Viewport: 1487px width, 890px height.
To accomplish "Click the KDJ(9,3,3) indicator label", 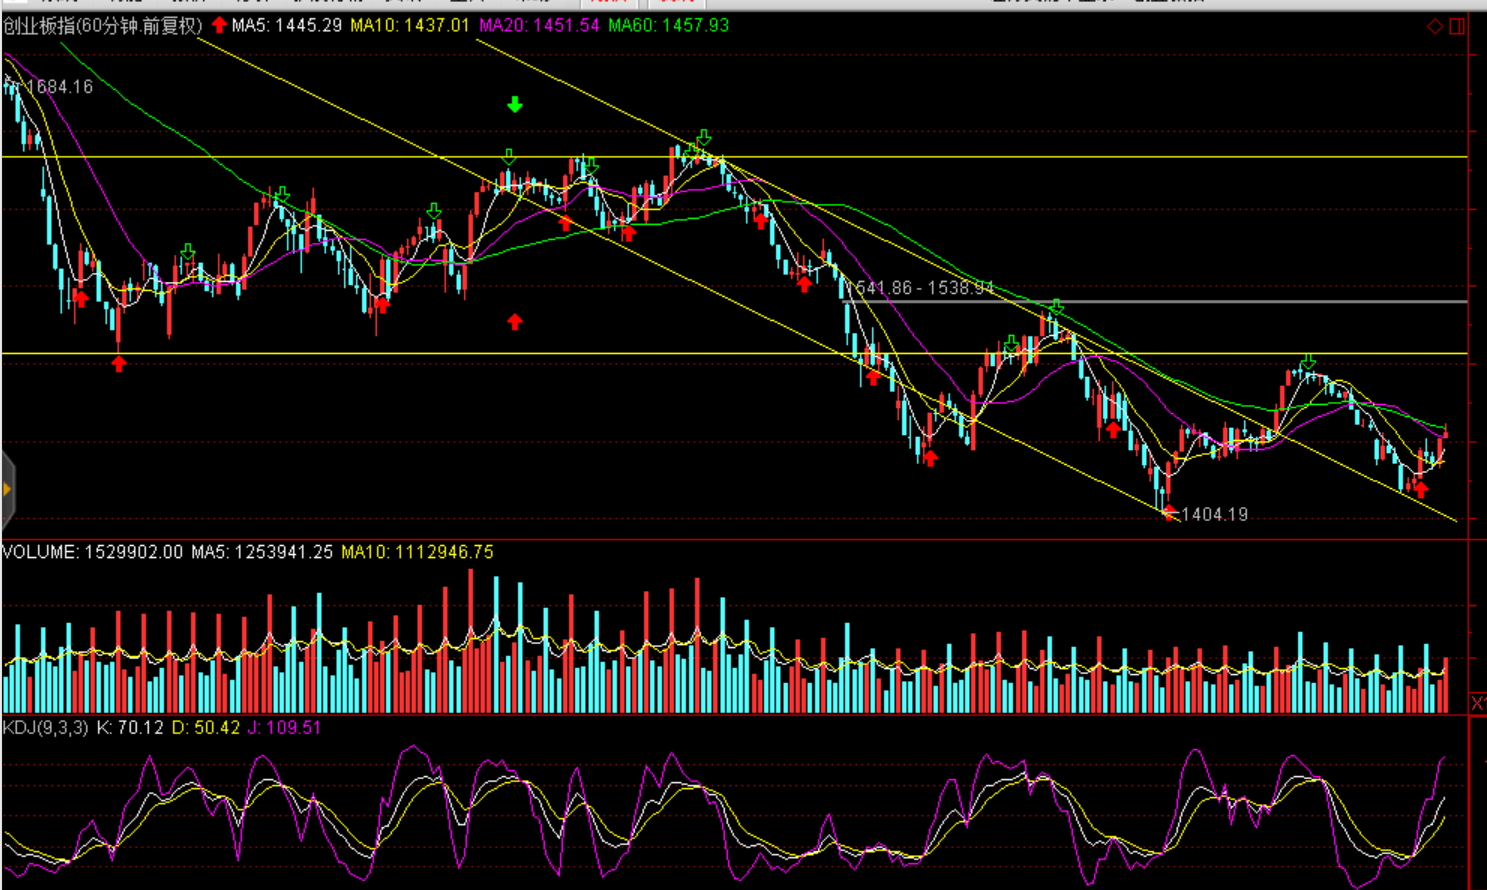I will click(x=46, y=727).
